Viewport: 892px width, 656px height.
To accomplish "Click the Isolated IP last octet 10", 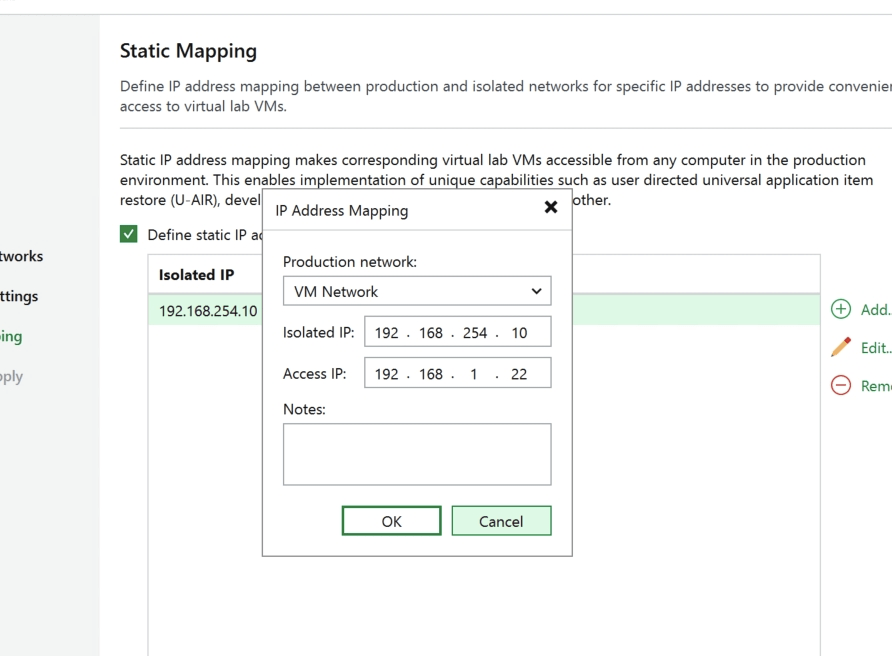I will (x=519, y=333).
